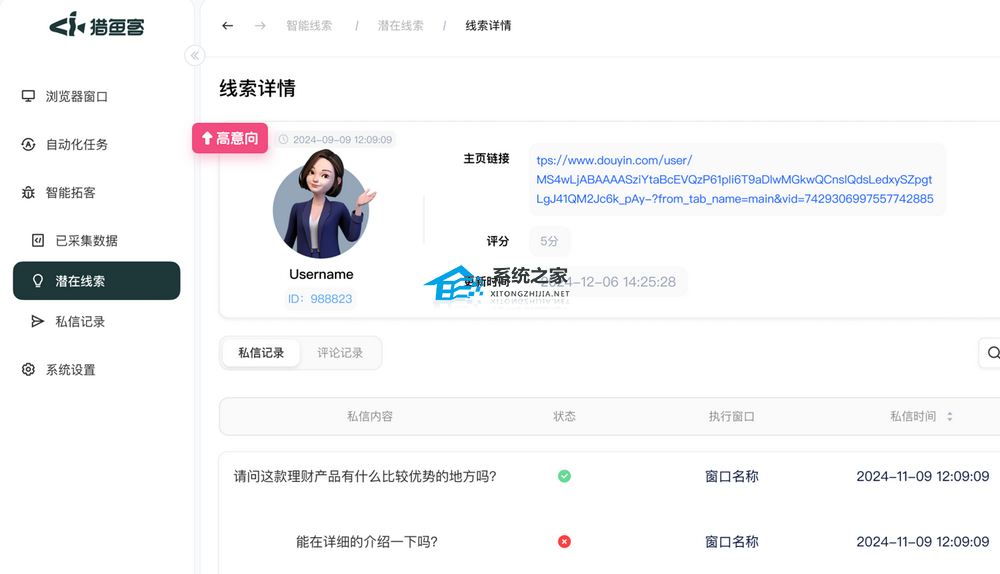Viewport: 1000px width, 574px height.
Task: Click the red failed status icon
Action: (x=564, y=541)
